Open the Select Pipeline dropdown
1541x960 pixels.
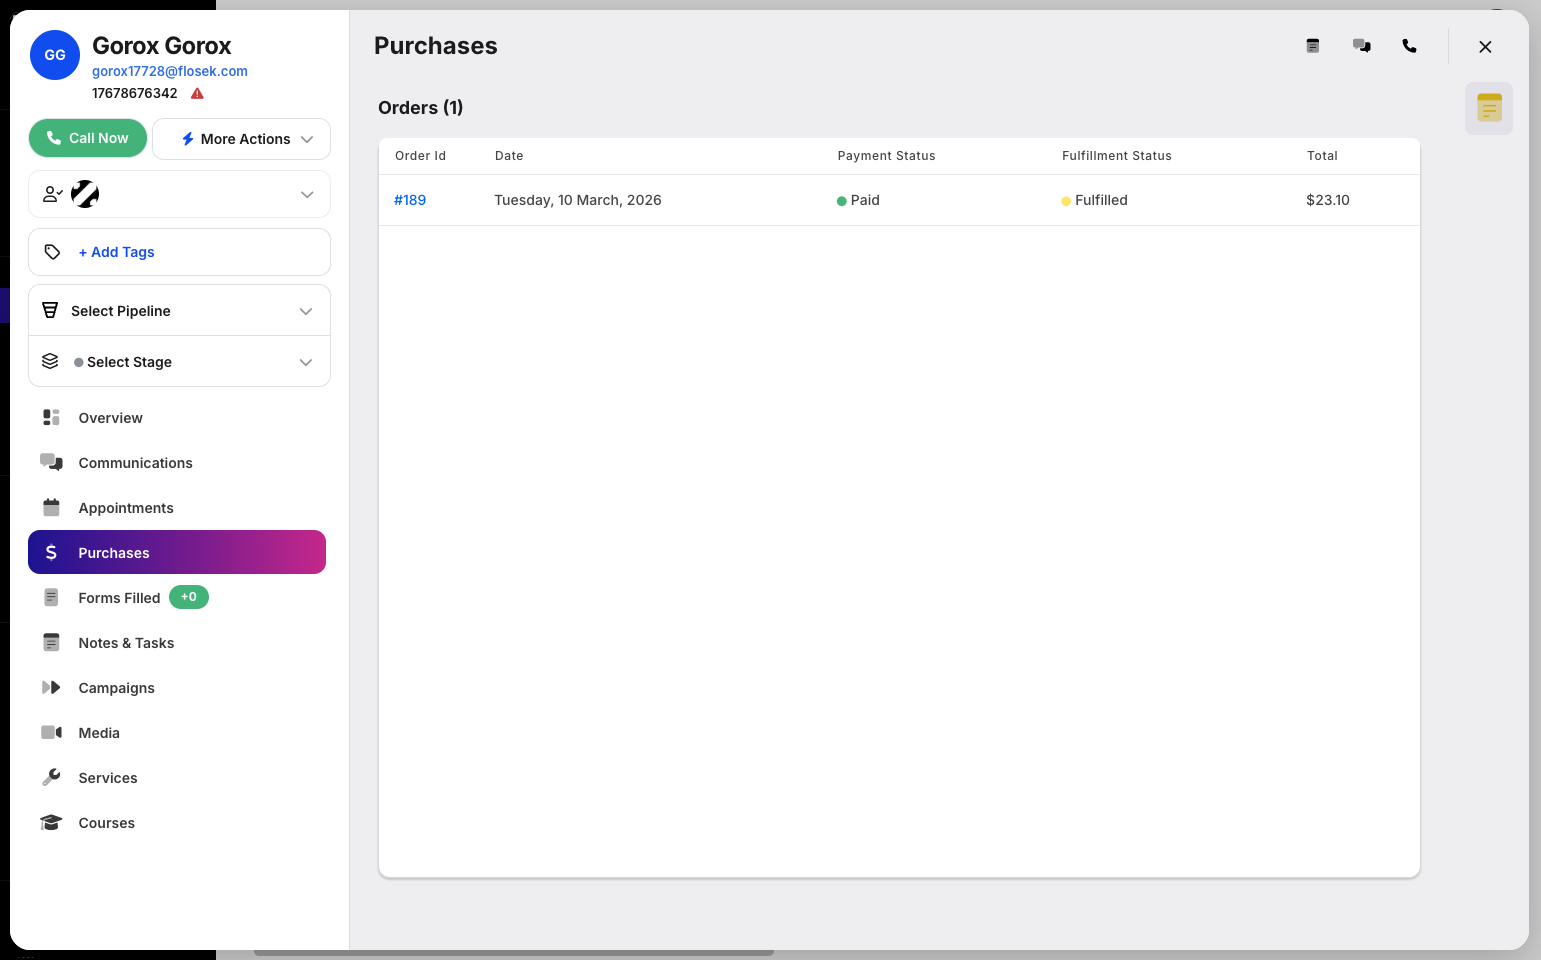179,311
